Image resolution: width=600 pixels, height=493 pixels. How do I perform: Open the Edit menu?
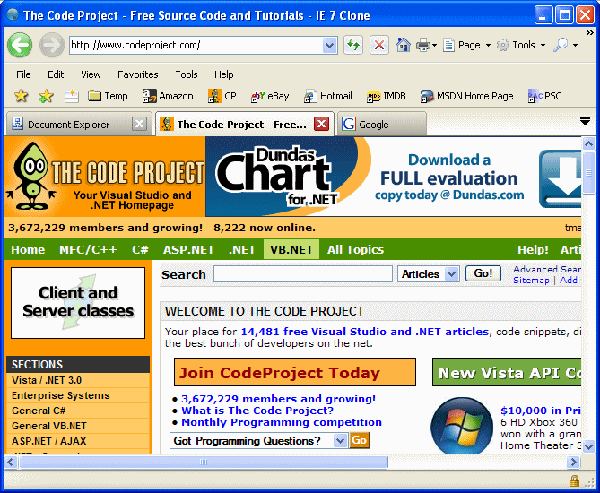[x=55, y=74]
